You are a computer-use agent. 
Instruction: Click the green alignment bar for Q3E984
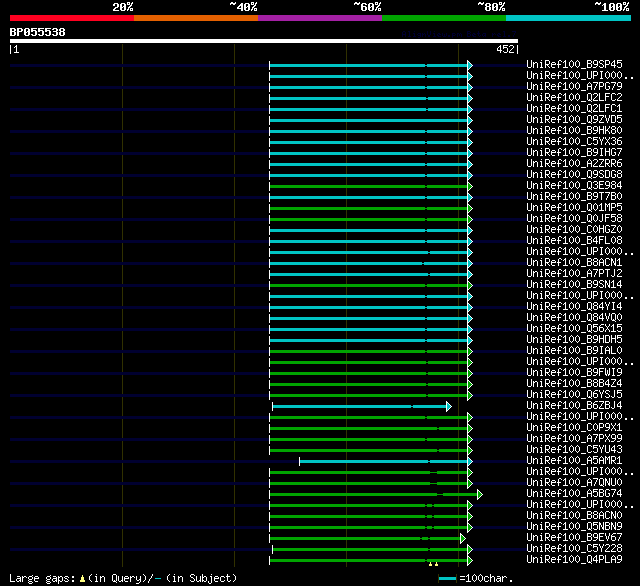(369, 186)
